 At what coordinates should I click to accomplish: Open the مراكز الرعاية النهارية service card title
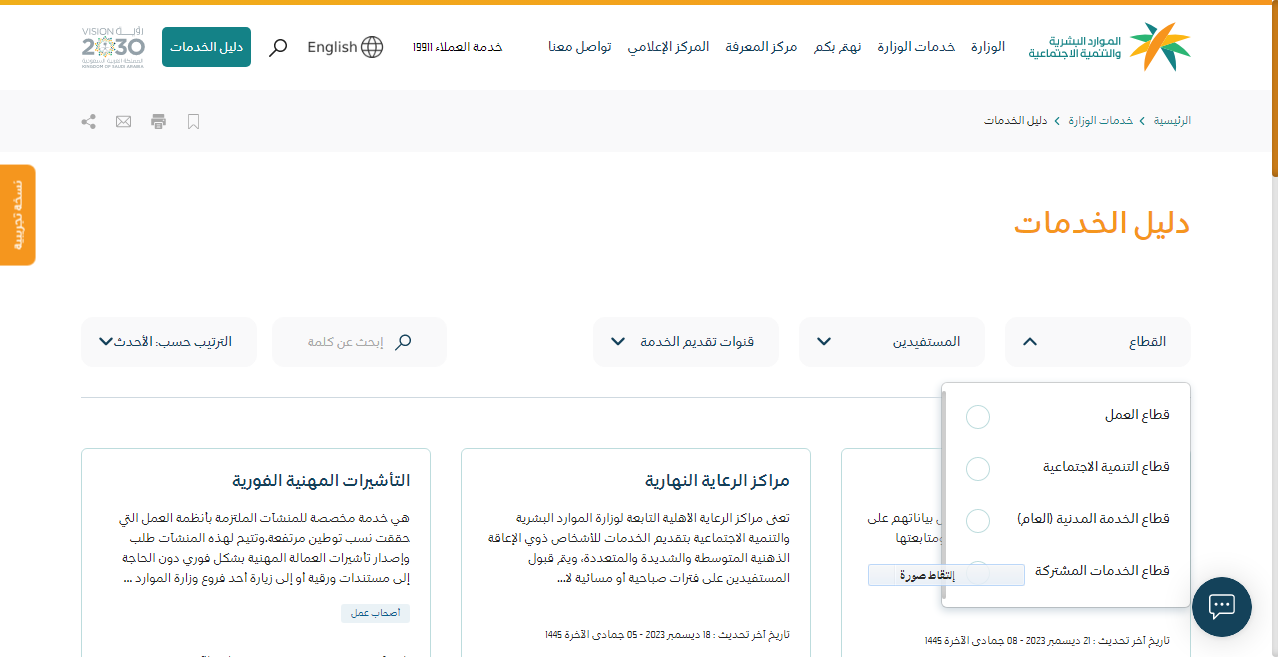(716, 481)
